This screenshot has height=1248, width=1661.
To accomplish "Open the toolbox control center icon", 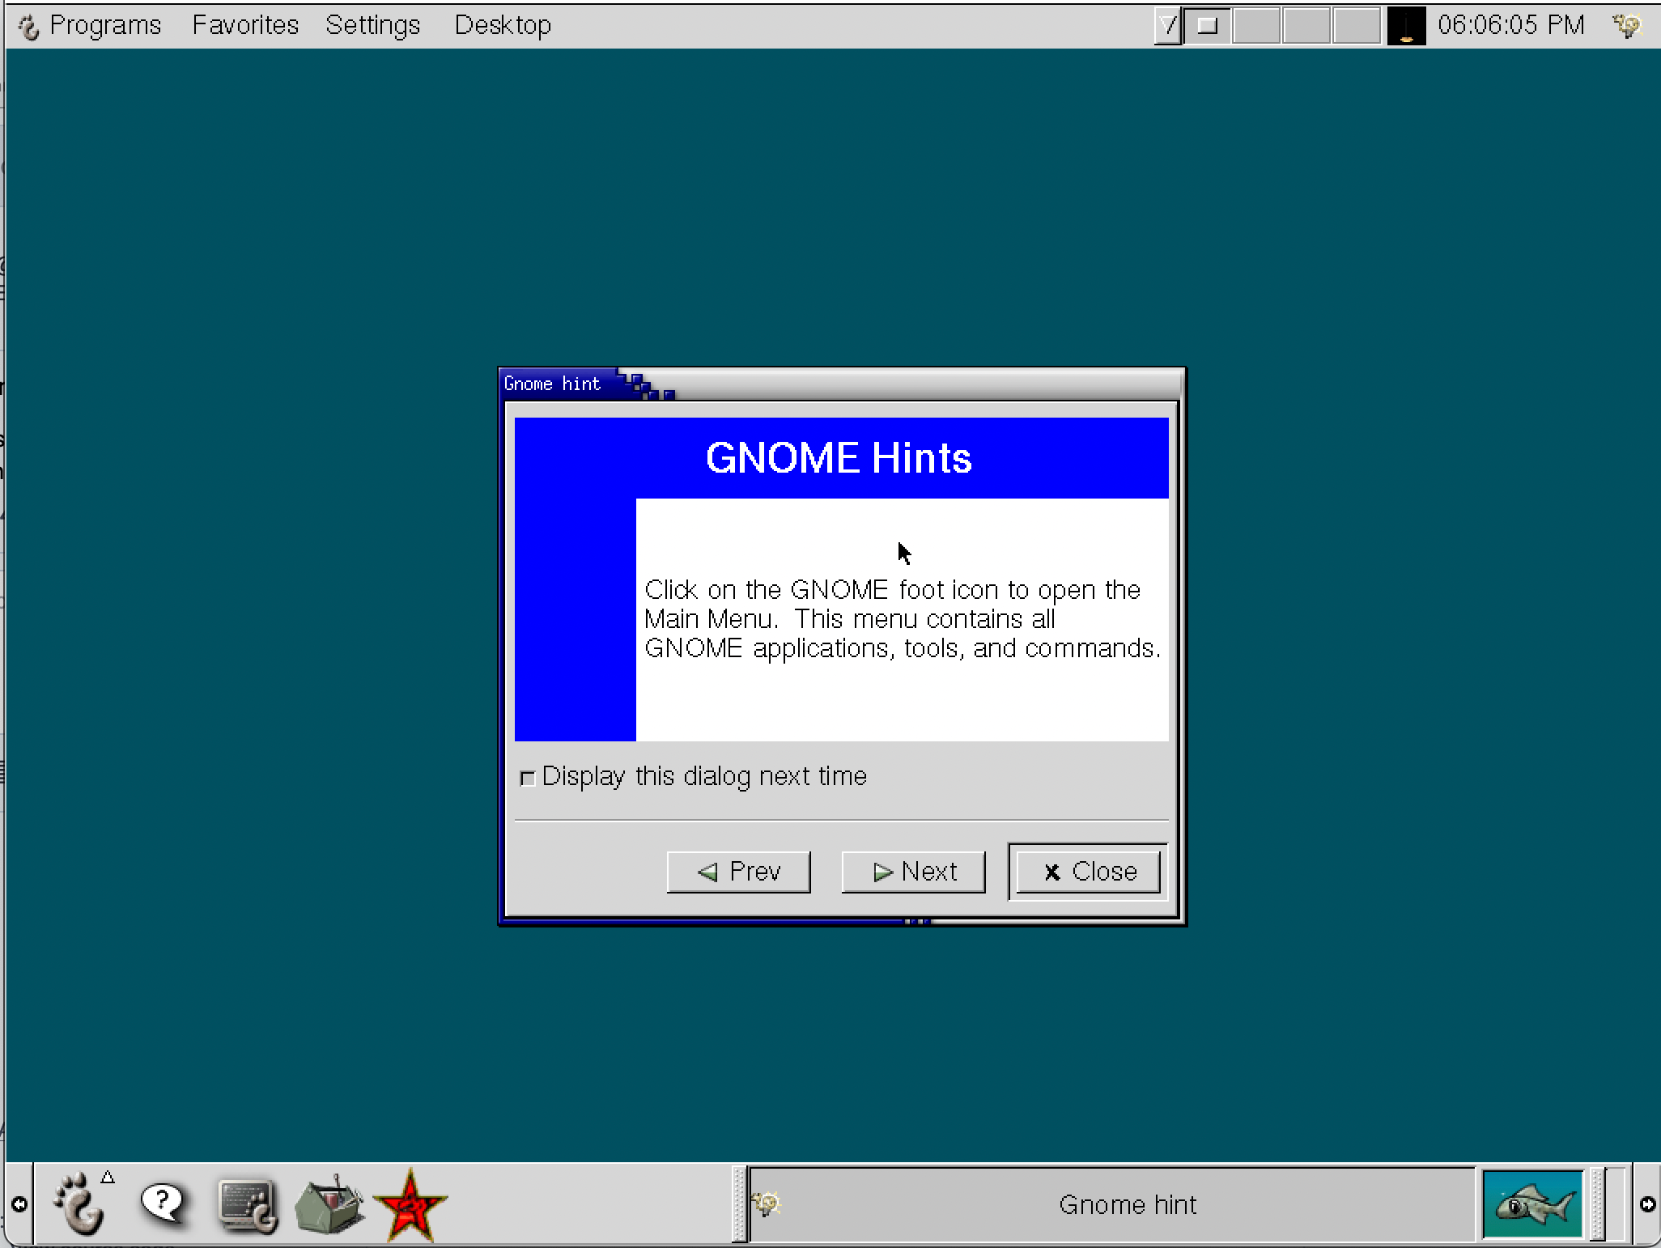I will (329, 1205).
